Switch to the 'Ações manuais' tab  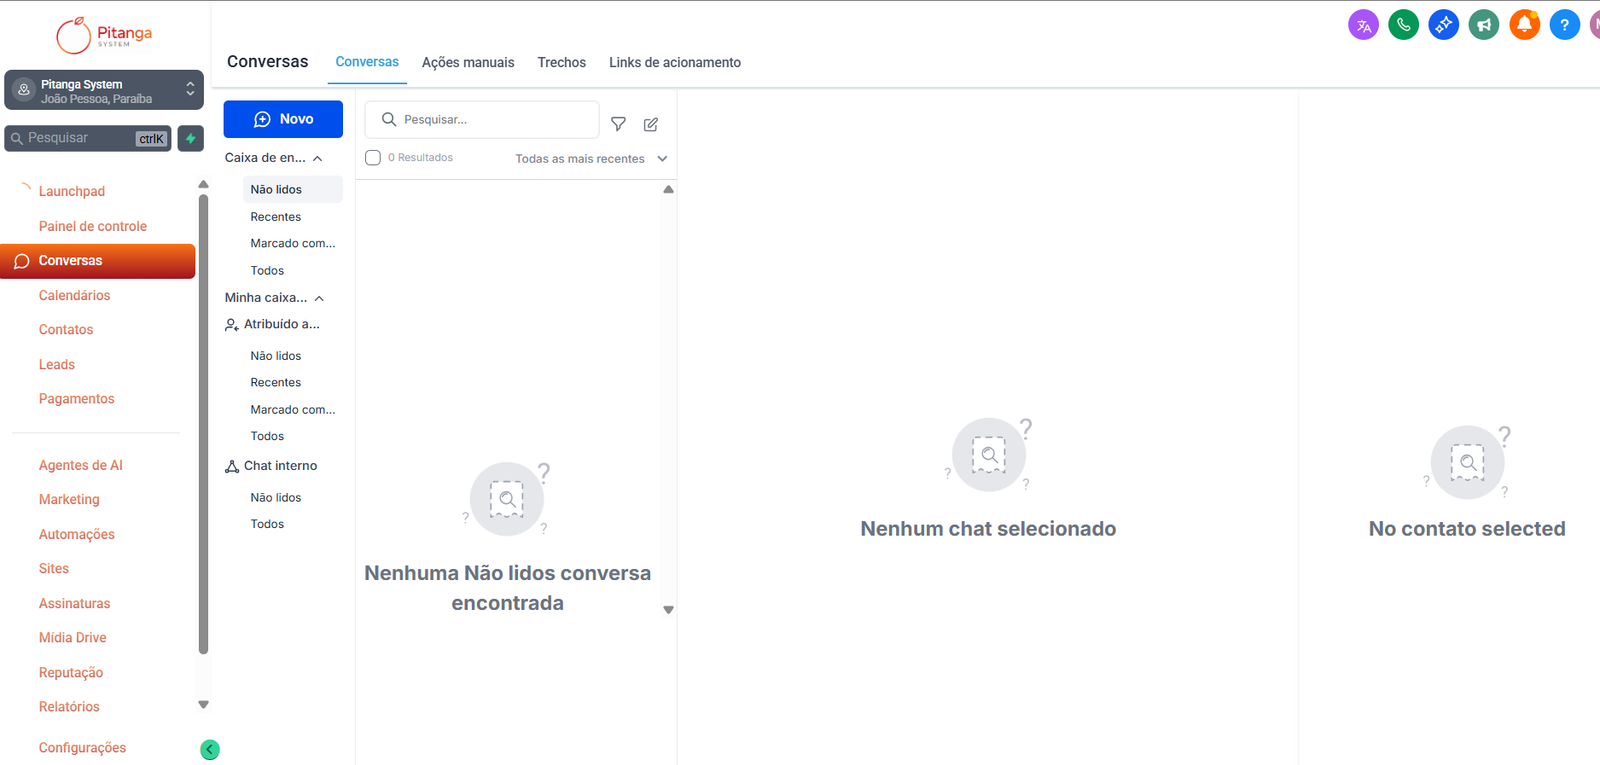click(467, 62)
